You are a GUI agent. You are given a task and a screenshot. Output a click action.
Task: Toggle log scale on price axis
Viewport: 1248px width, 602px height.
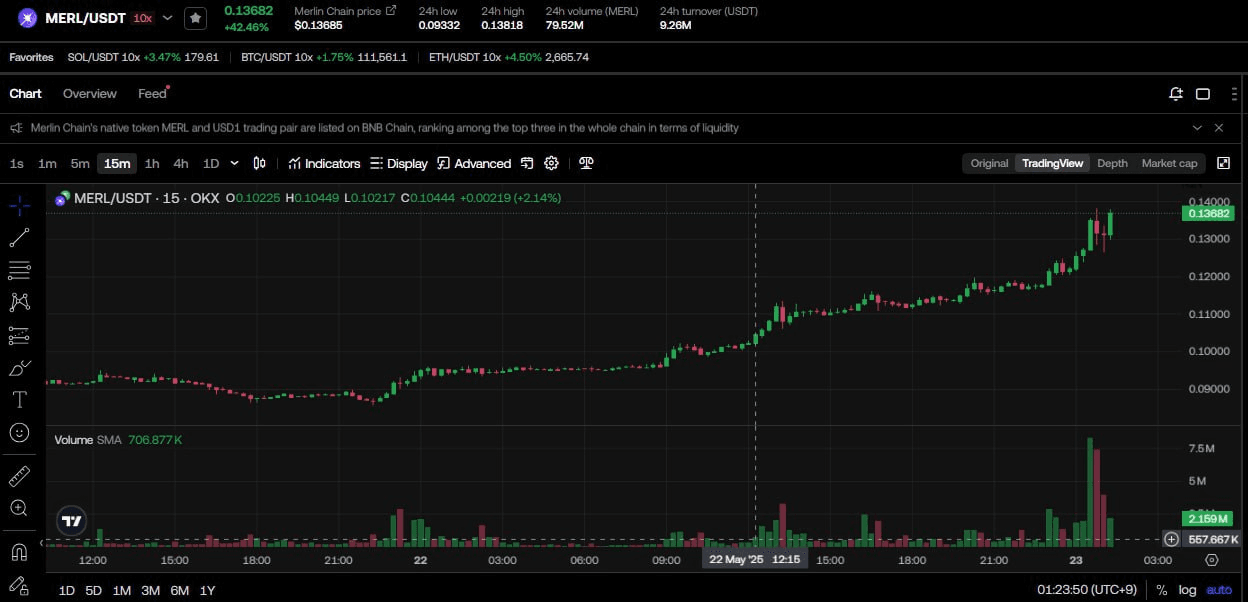1187,590
